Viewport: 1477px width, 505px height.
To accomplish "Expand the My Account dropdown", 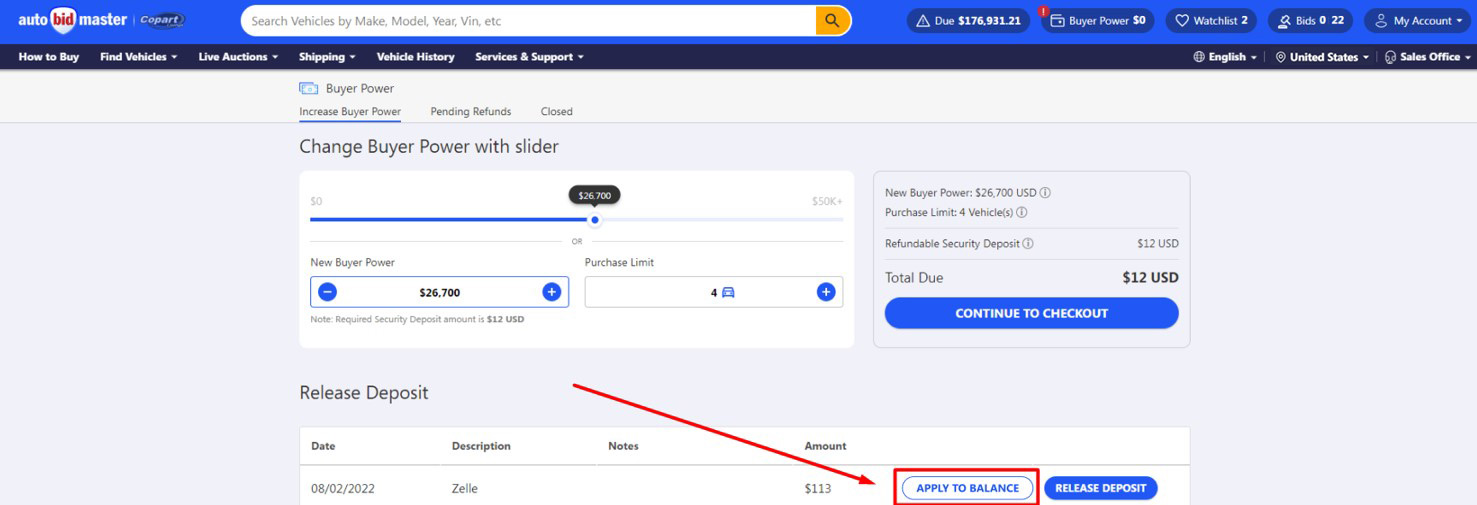I will pyautogui.click(x=1418, y=20).
